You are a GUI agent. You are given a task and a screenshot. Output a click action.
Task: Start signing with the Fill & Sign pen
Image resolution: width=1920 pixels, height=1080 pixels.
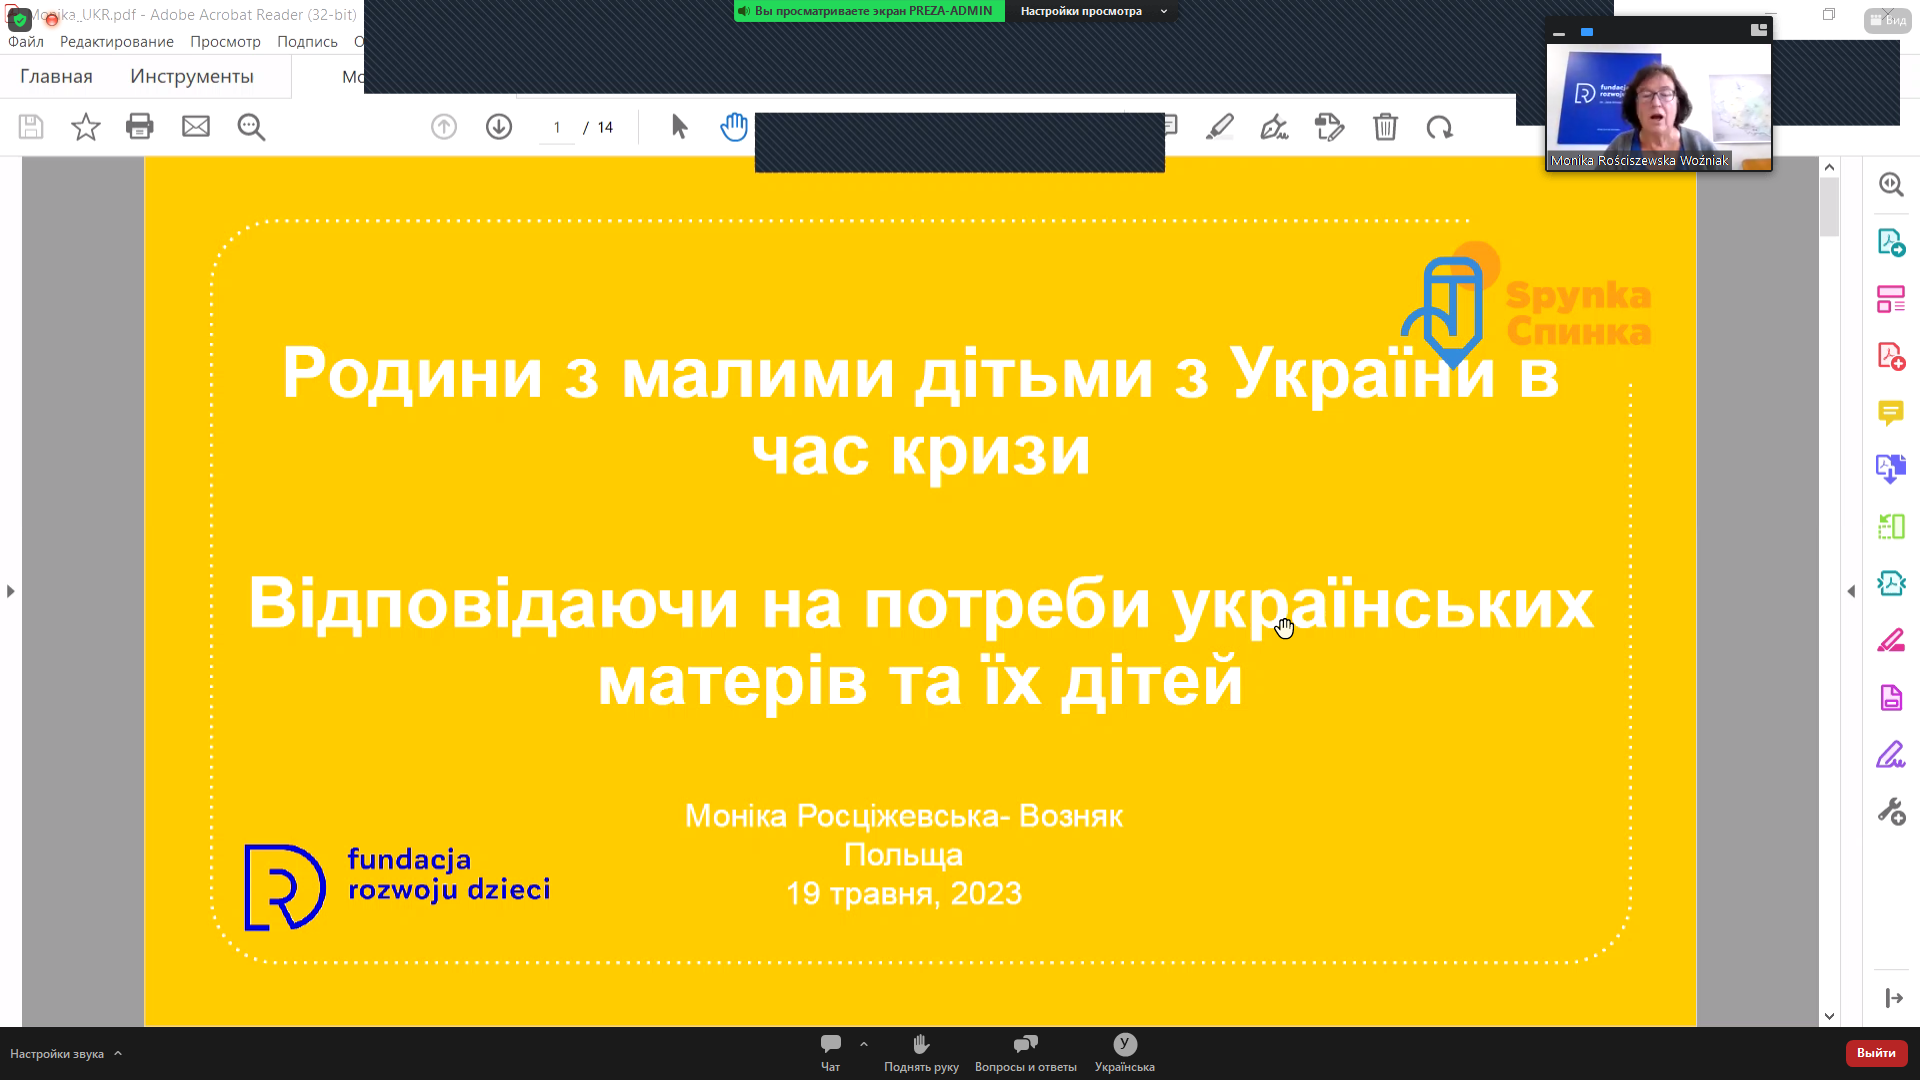(1273, 127)
